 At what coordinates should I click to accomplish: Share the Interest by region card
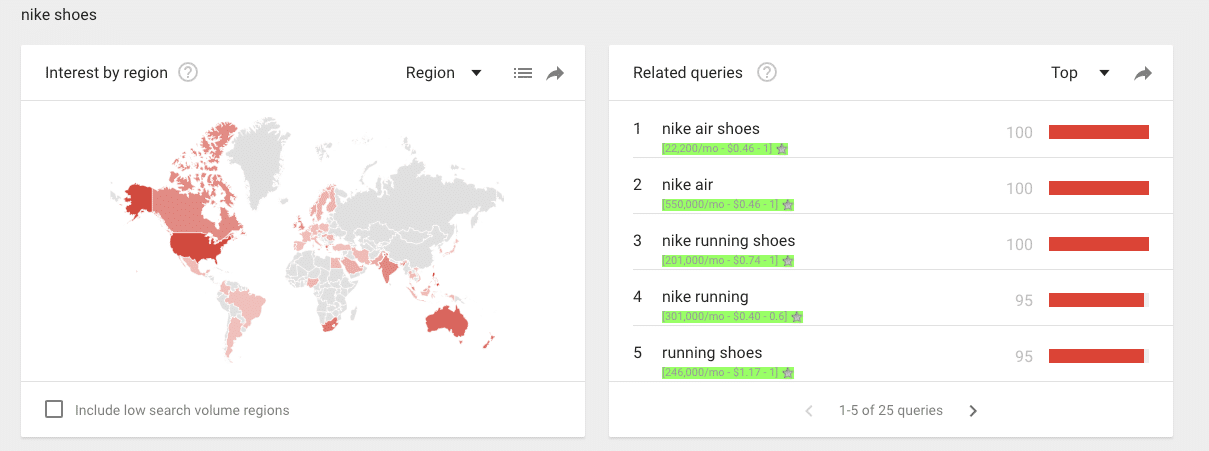pyautogui.click(x=555, y=73)
